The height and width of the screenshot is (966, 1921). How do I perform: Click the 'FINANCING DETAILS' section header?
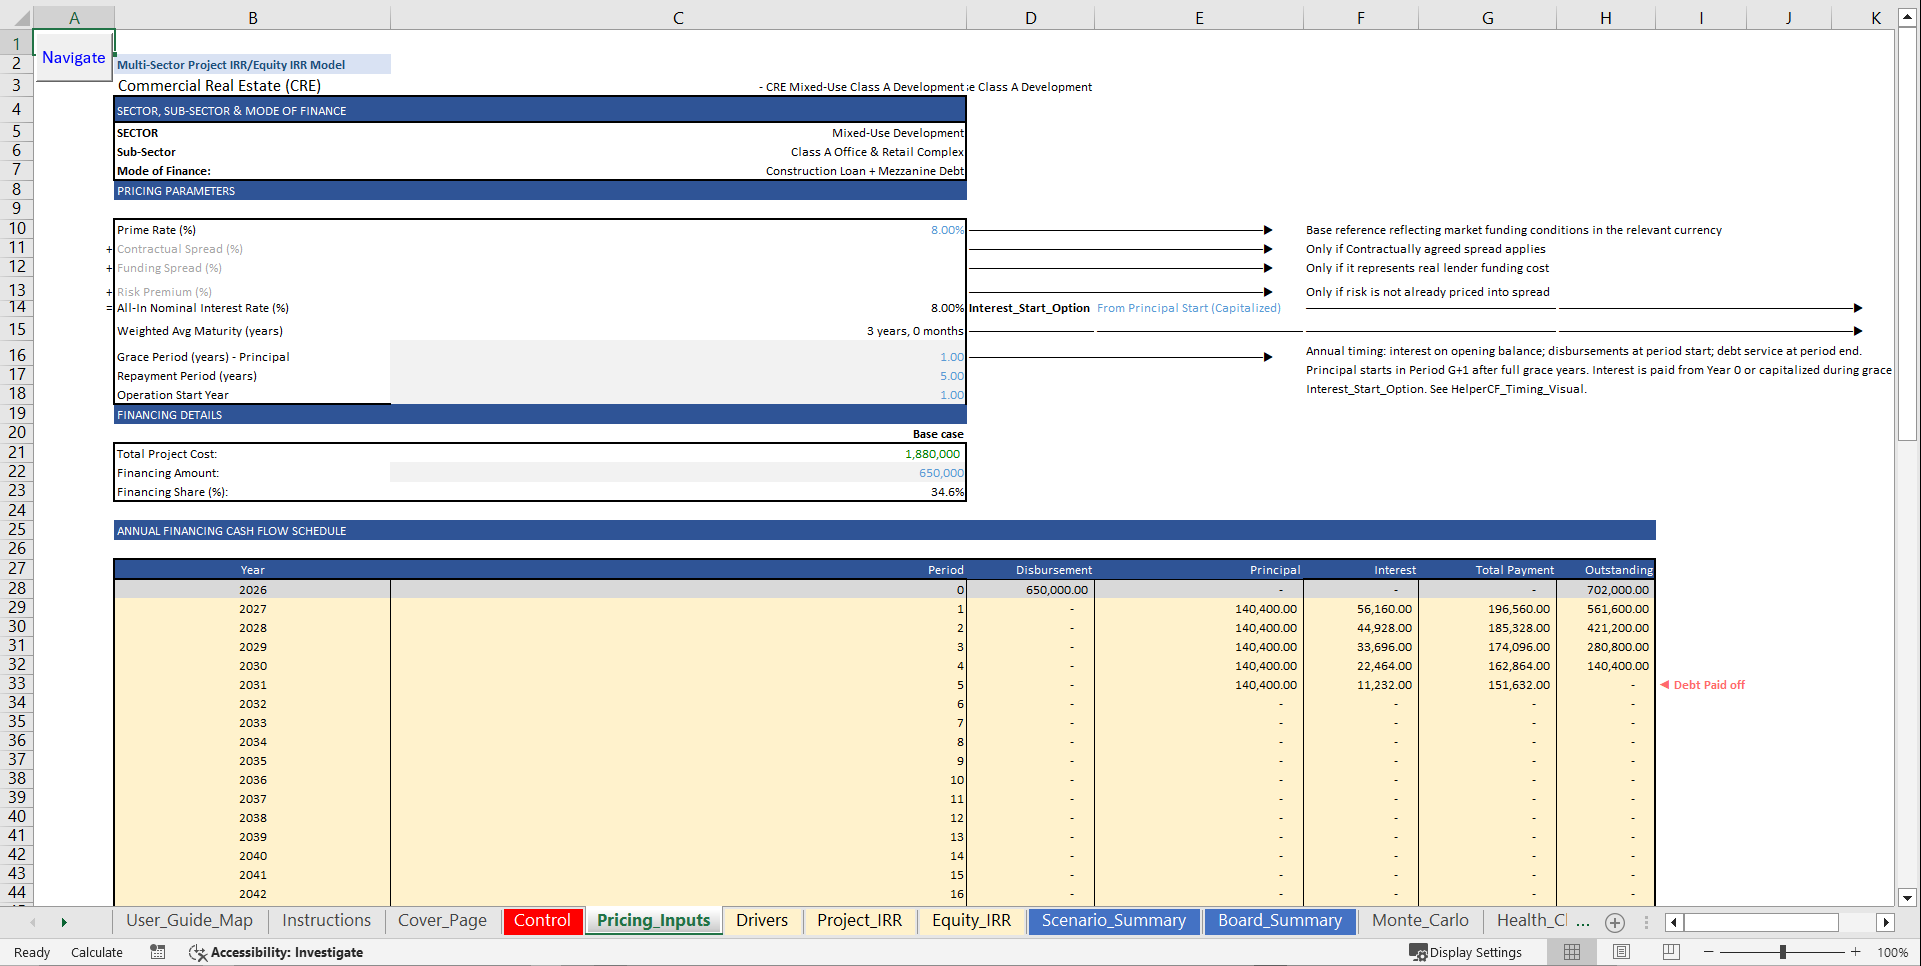coord(540,415)
